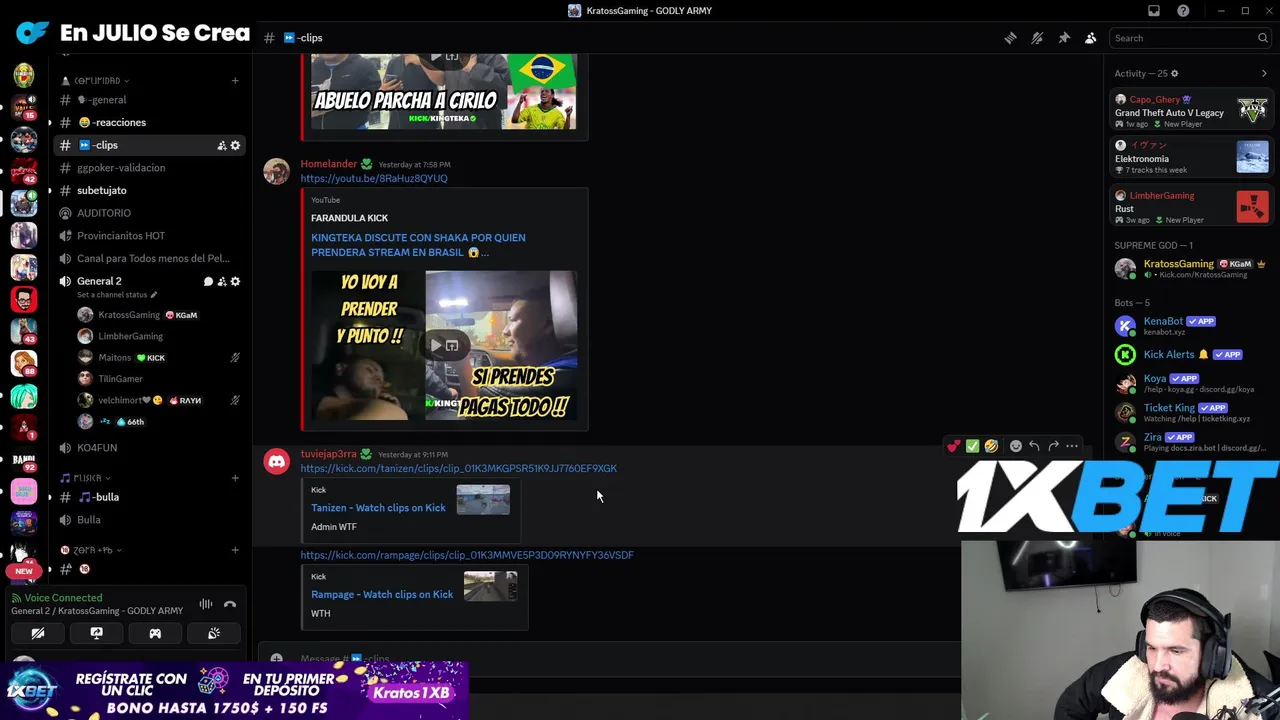Add channel to the Musica category

pyautogui.click(x=235, y=478)
